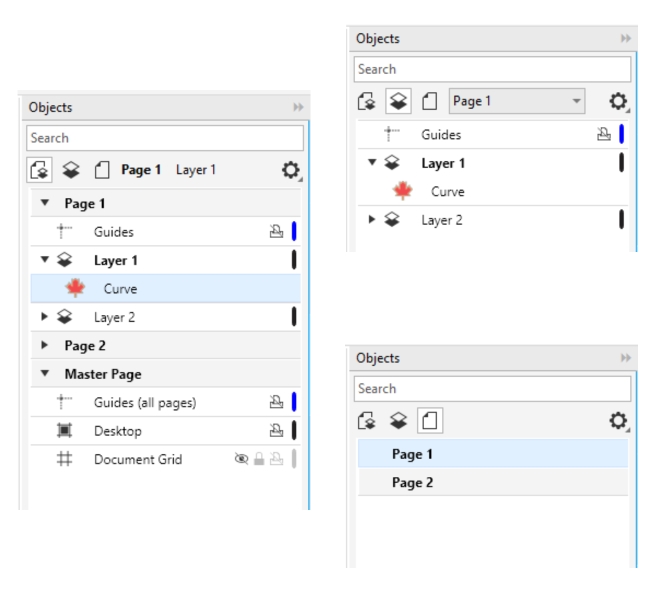The height and width of the screenshot is (600, 657).
Task: Click Objects tab title of Master Page panel
Action: 51,108
